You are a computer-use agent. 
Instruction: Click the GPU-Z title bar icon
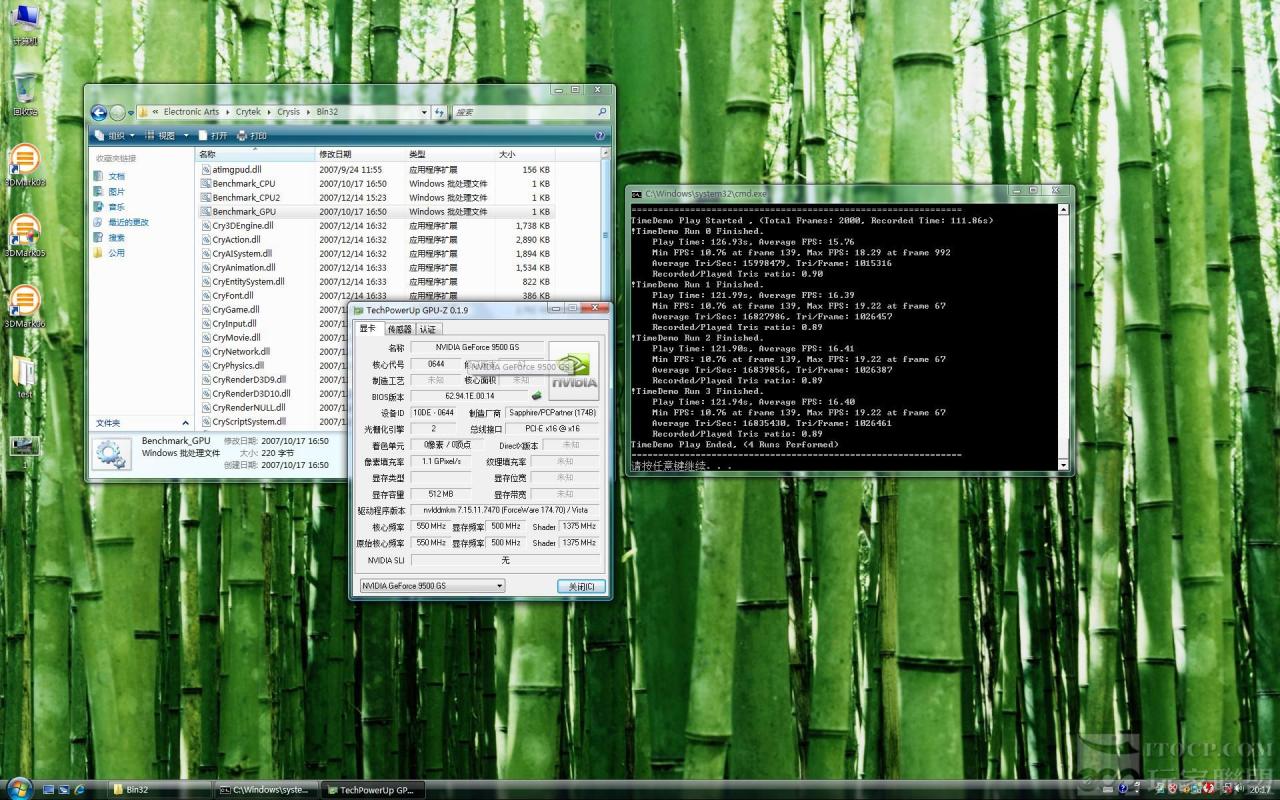[x=359, y=310]
